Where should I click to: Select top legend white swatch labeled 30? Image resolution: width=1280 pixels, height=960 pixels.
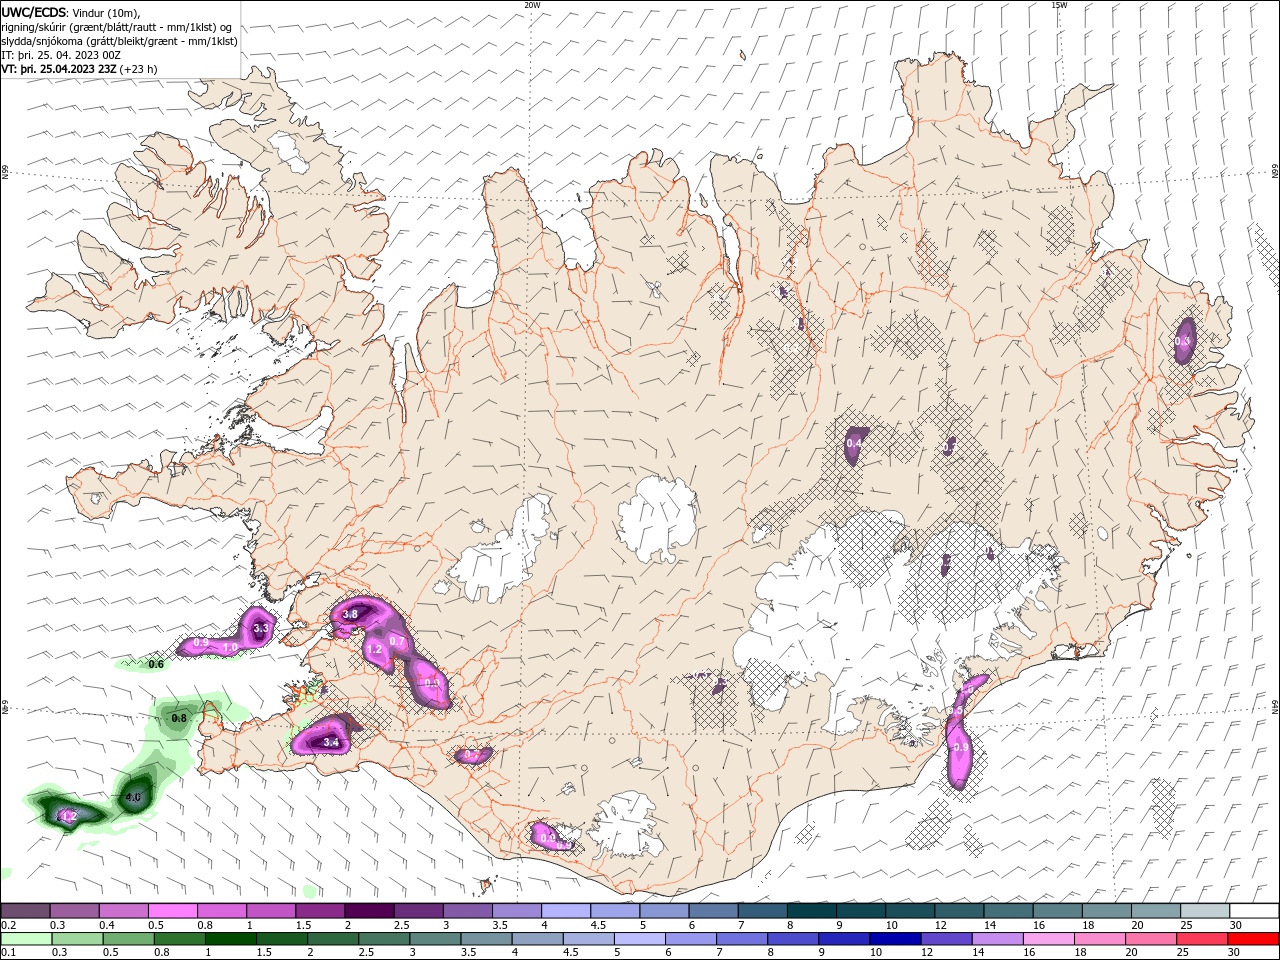1254,910
